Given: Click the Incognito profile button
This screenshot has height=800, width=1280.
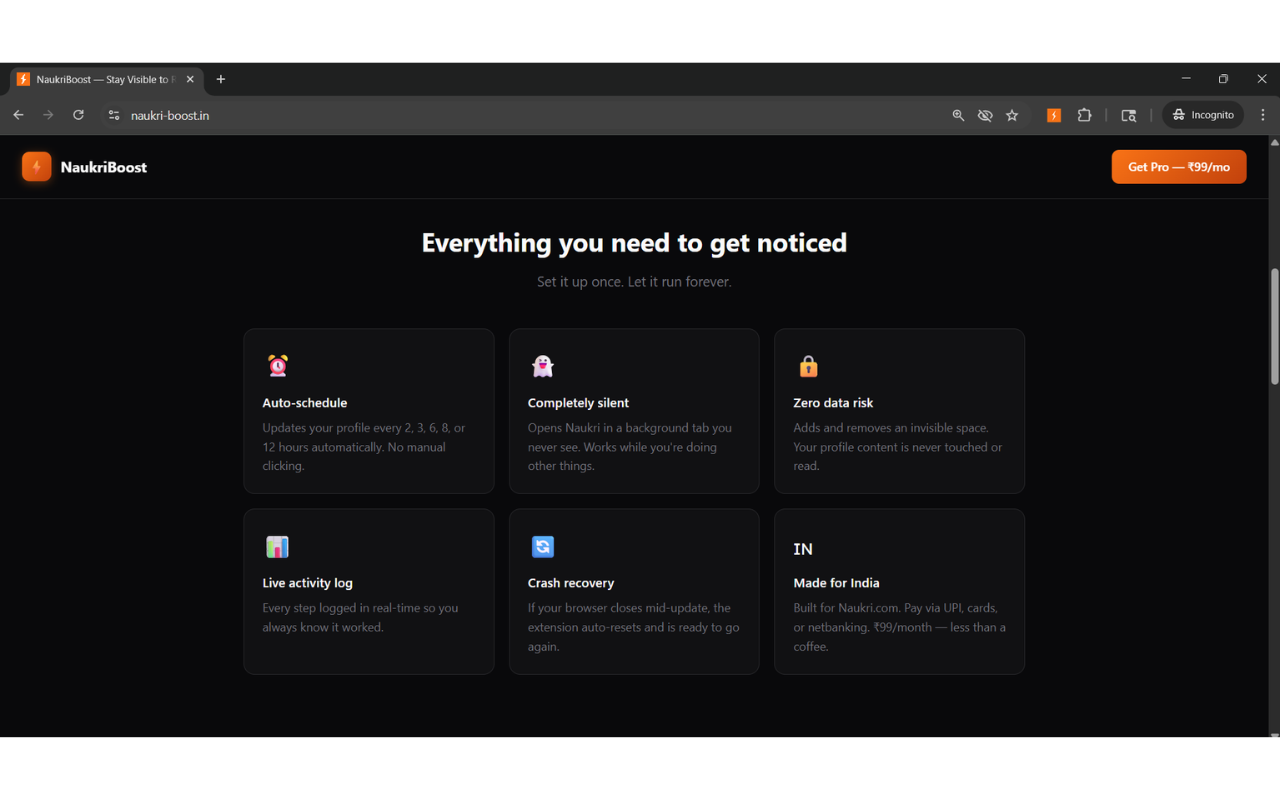Looking at the screenshot, I should coord(1203,115).
